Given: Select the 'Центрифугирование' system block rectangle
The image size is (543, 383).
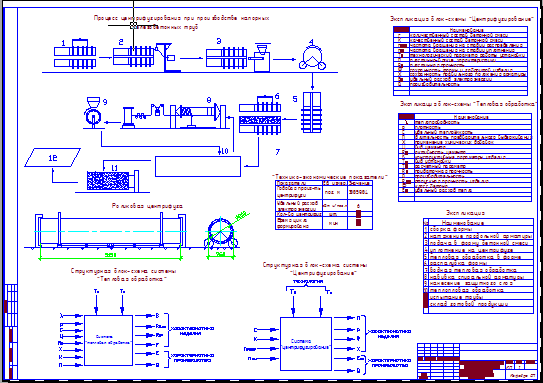Looking at the screenshot, I should click(306, 344).
